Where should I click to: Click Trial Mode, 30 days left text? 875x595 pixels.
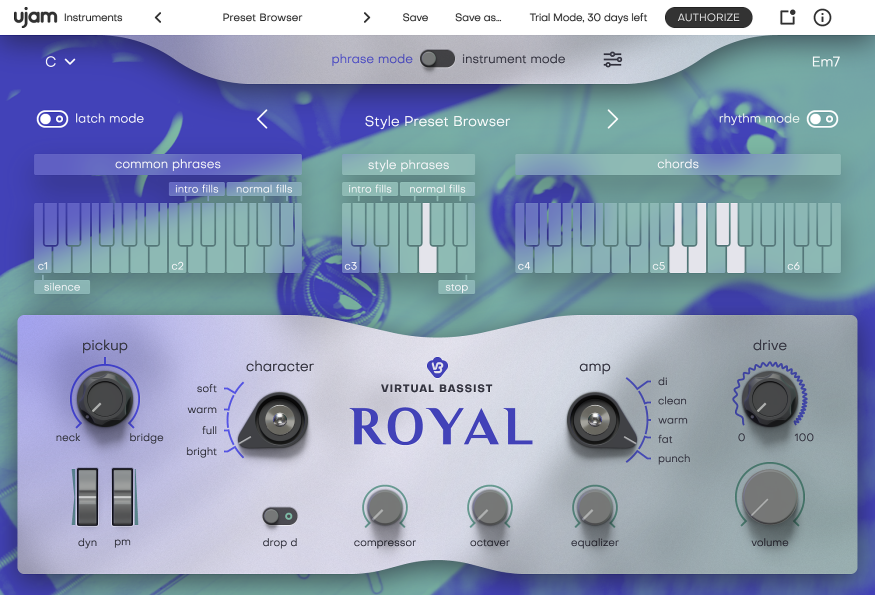[x=588, y=18]
